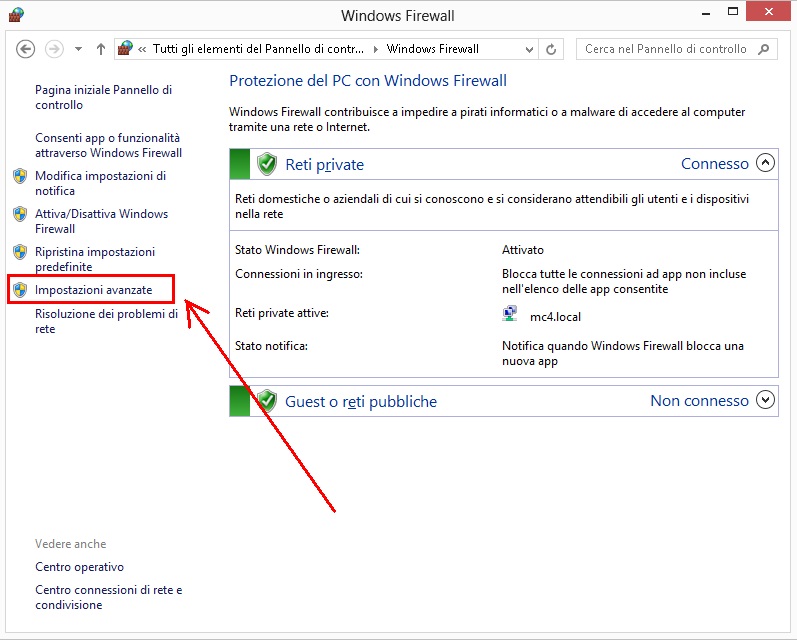
Task: Open recent locations dropdown arrow
Action: coord(78,49)
